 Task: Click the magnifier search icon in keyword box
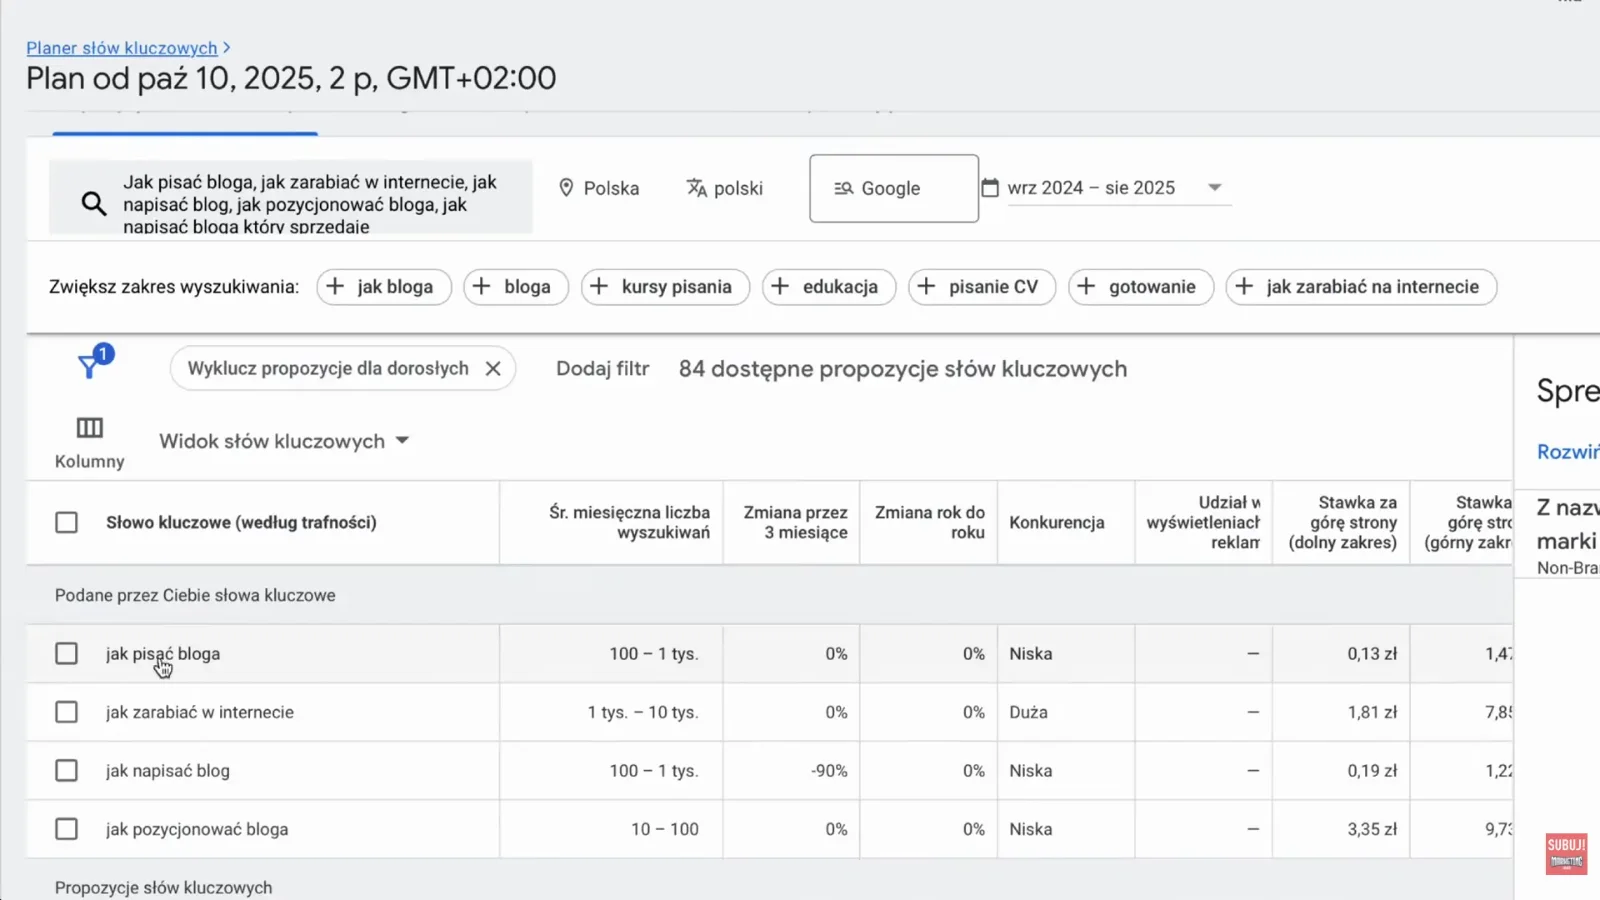click(94, 204)
